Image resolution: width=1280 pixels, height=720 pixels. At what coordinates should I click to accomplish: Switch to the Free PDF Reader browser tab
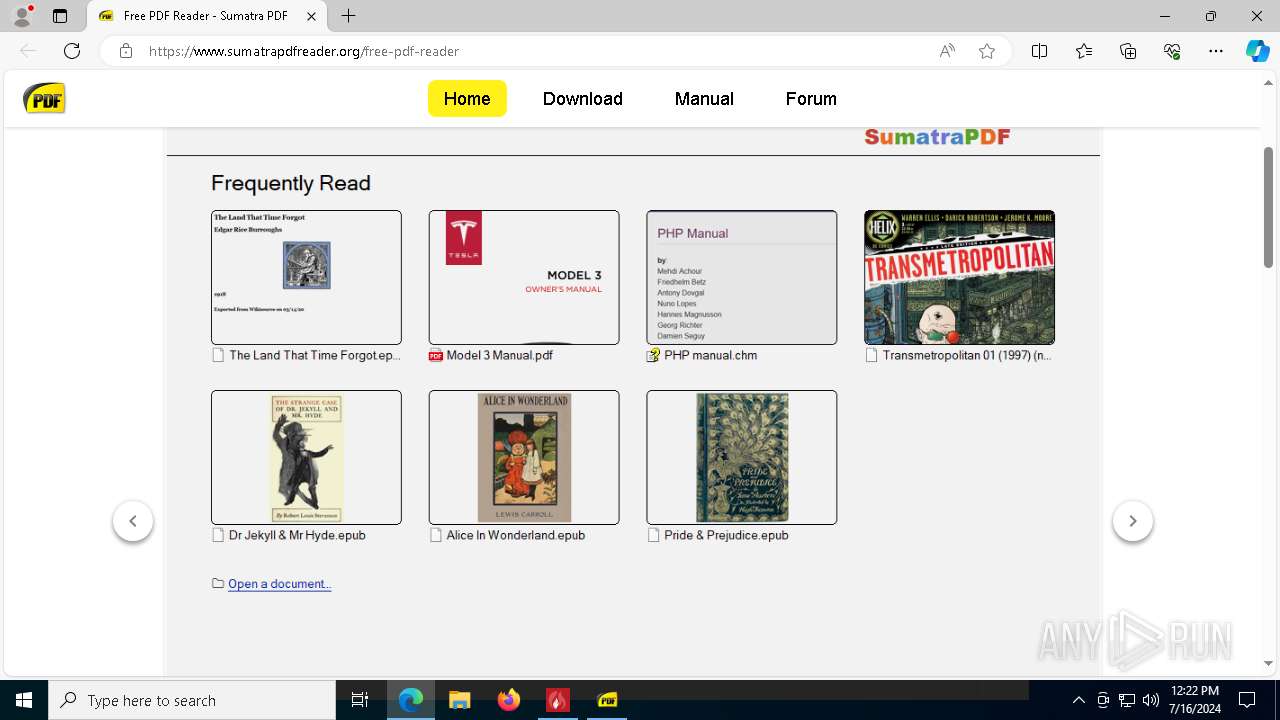coord(205,16)
